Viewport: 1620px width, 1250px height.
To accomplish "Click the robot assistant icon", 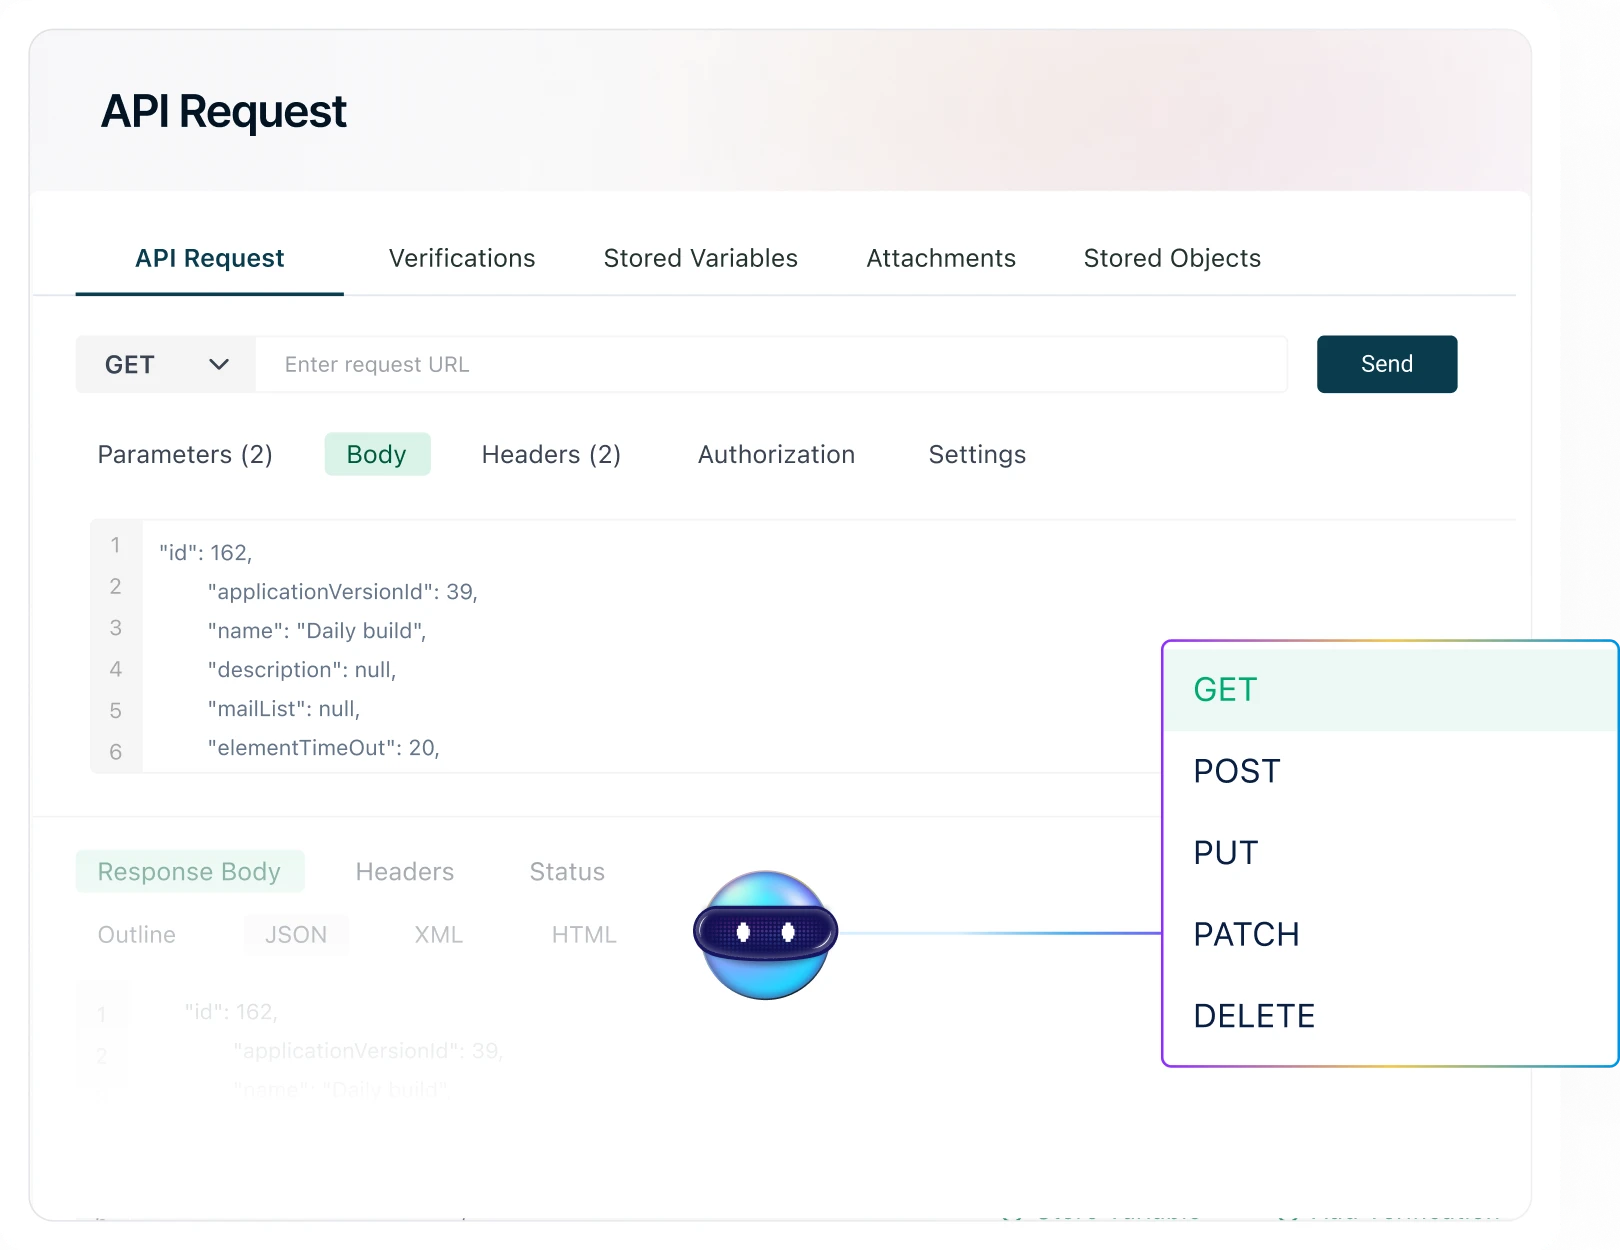I will tap(763, 933).
